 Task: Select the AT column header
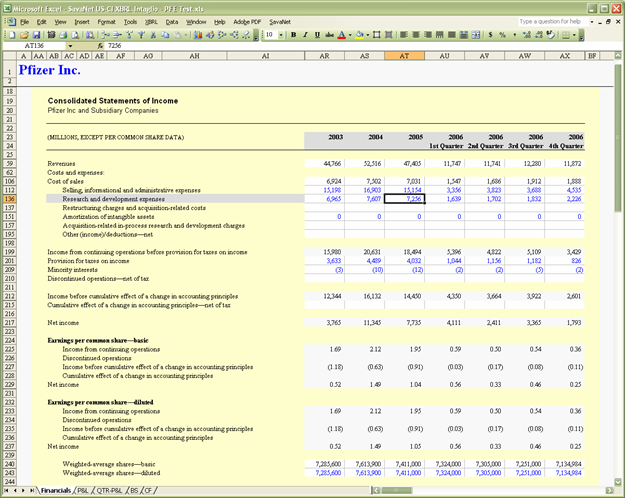[x=404, y=56]
